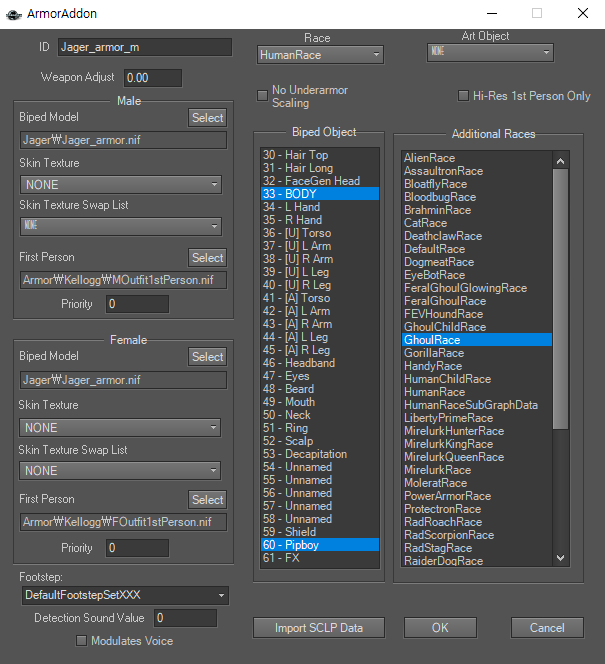The height and width of the screenshot is (664, 605).
Task: Expand the Male Skin Texture dropdown
Action: tap(121, 185)
